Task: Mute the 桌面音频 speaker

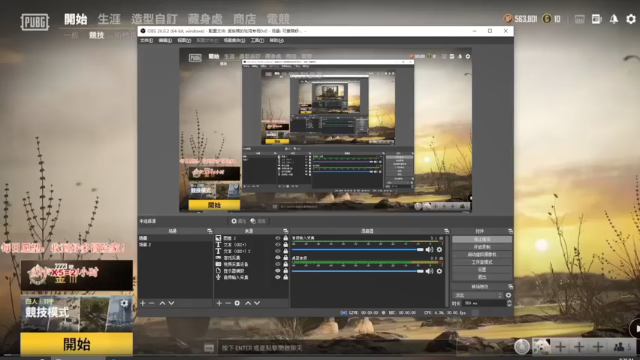Action: [429, 271]
